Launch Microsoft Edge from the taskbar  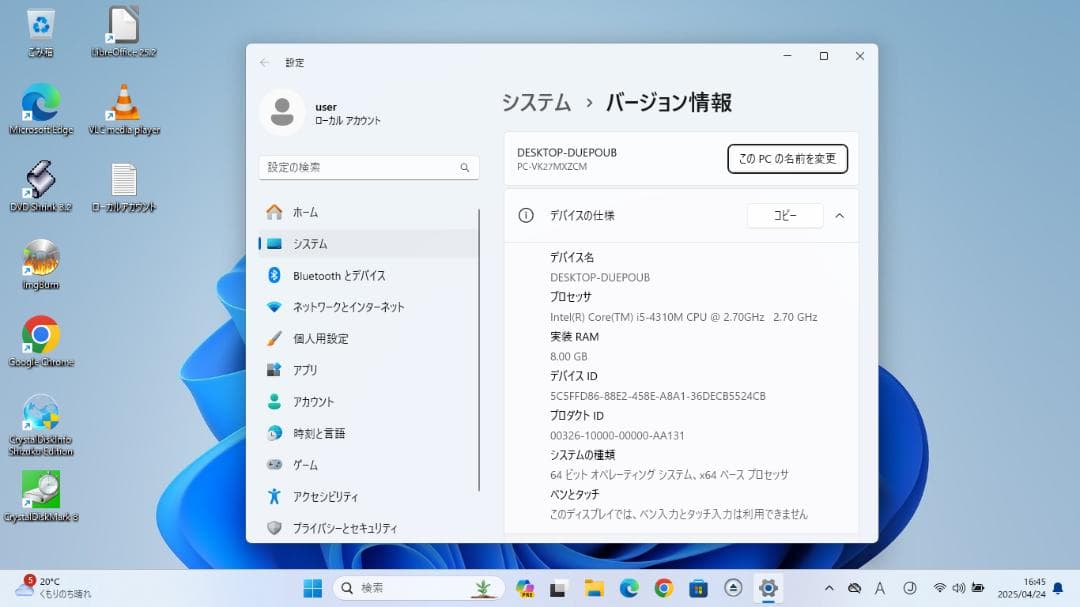(629, 588)
